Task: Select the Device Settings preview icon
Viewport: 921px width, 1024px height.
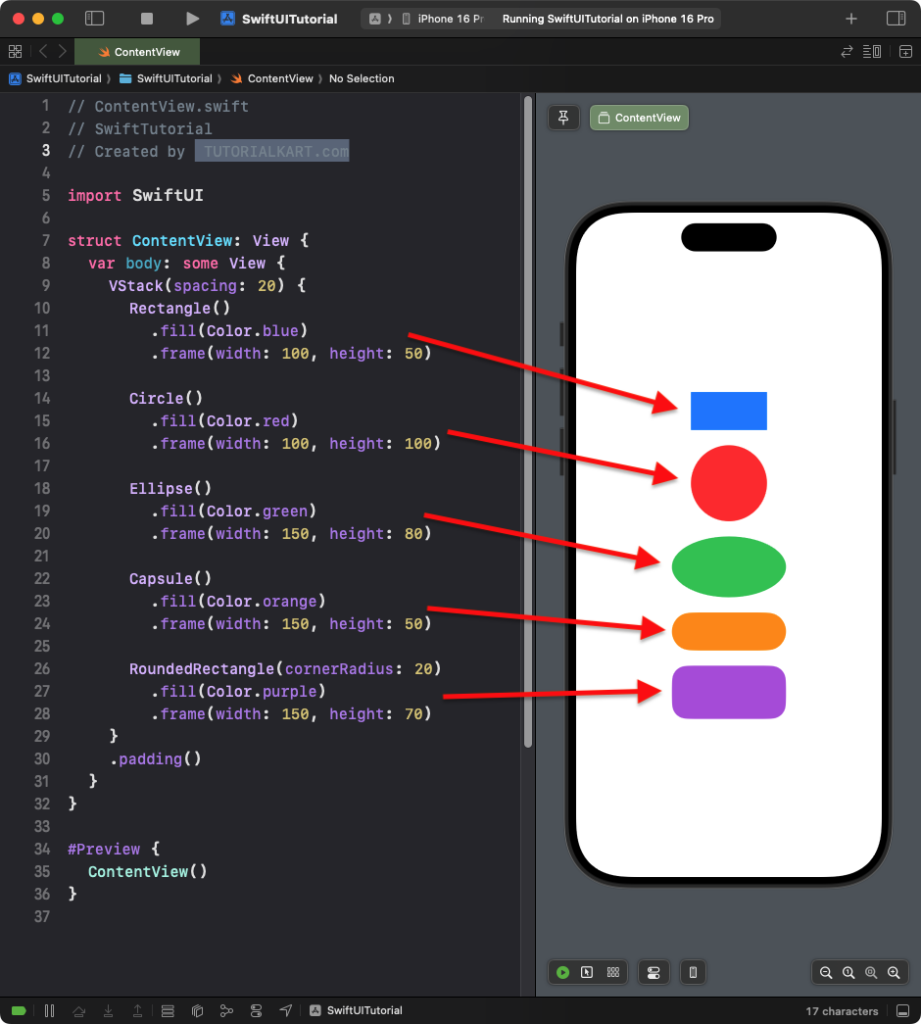Action: click(x=654, y=972)
